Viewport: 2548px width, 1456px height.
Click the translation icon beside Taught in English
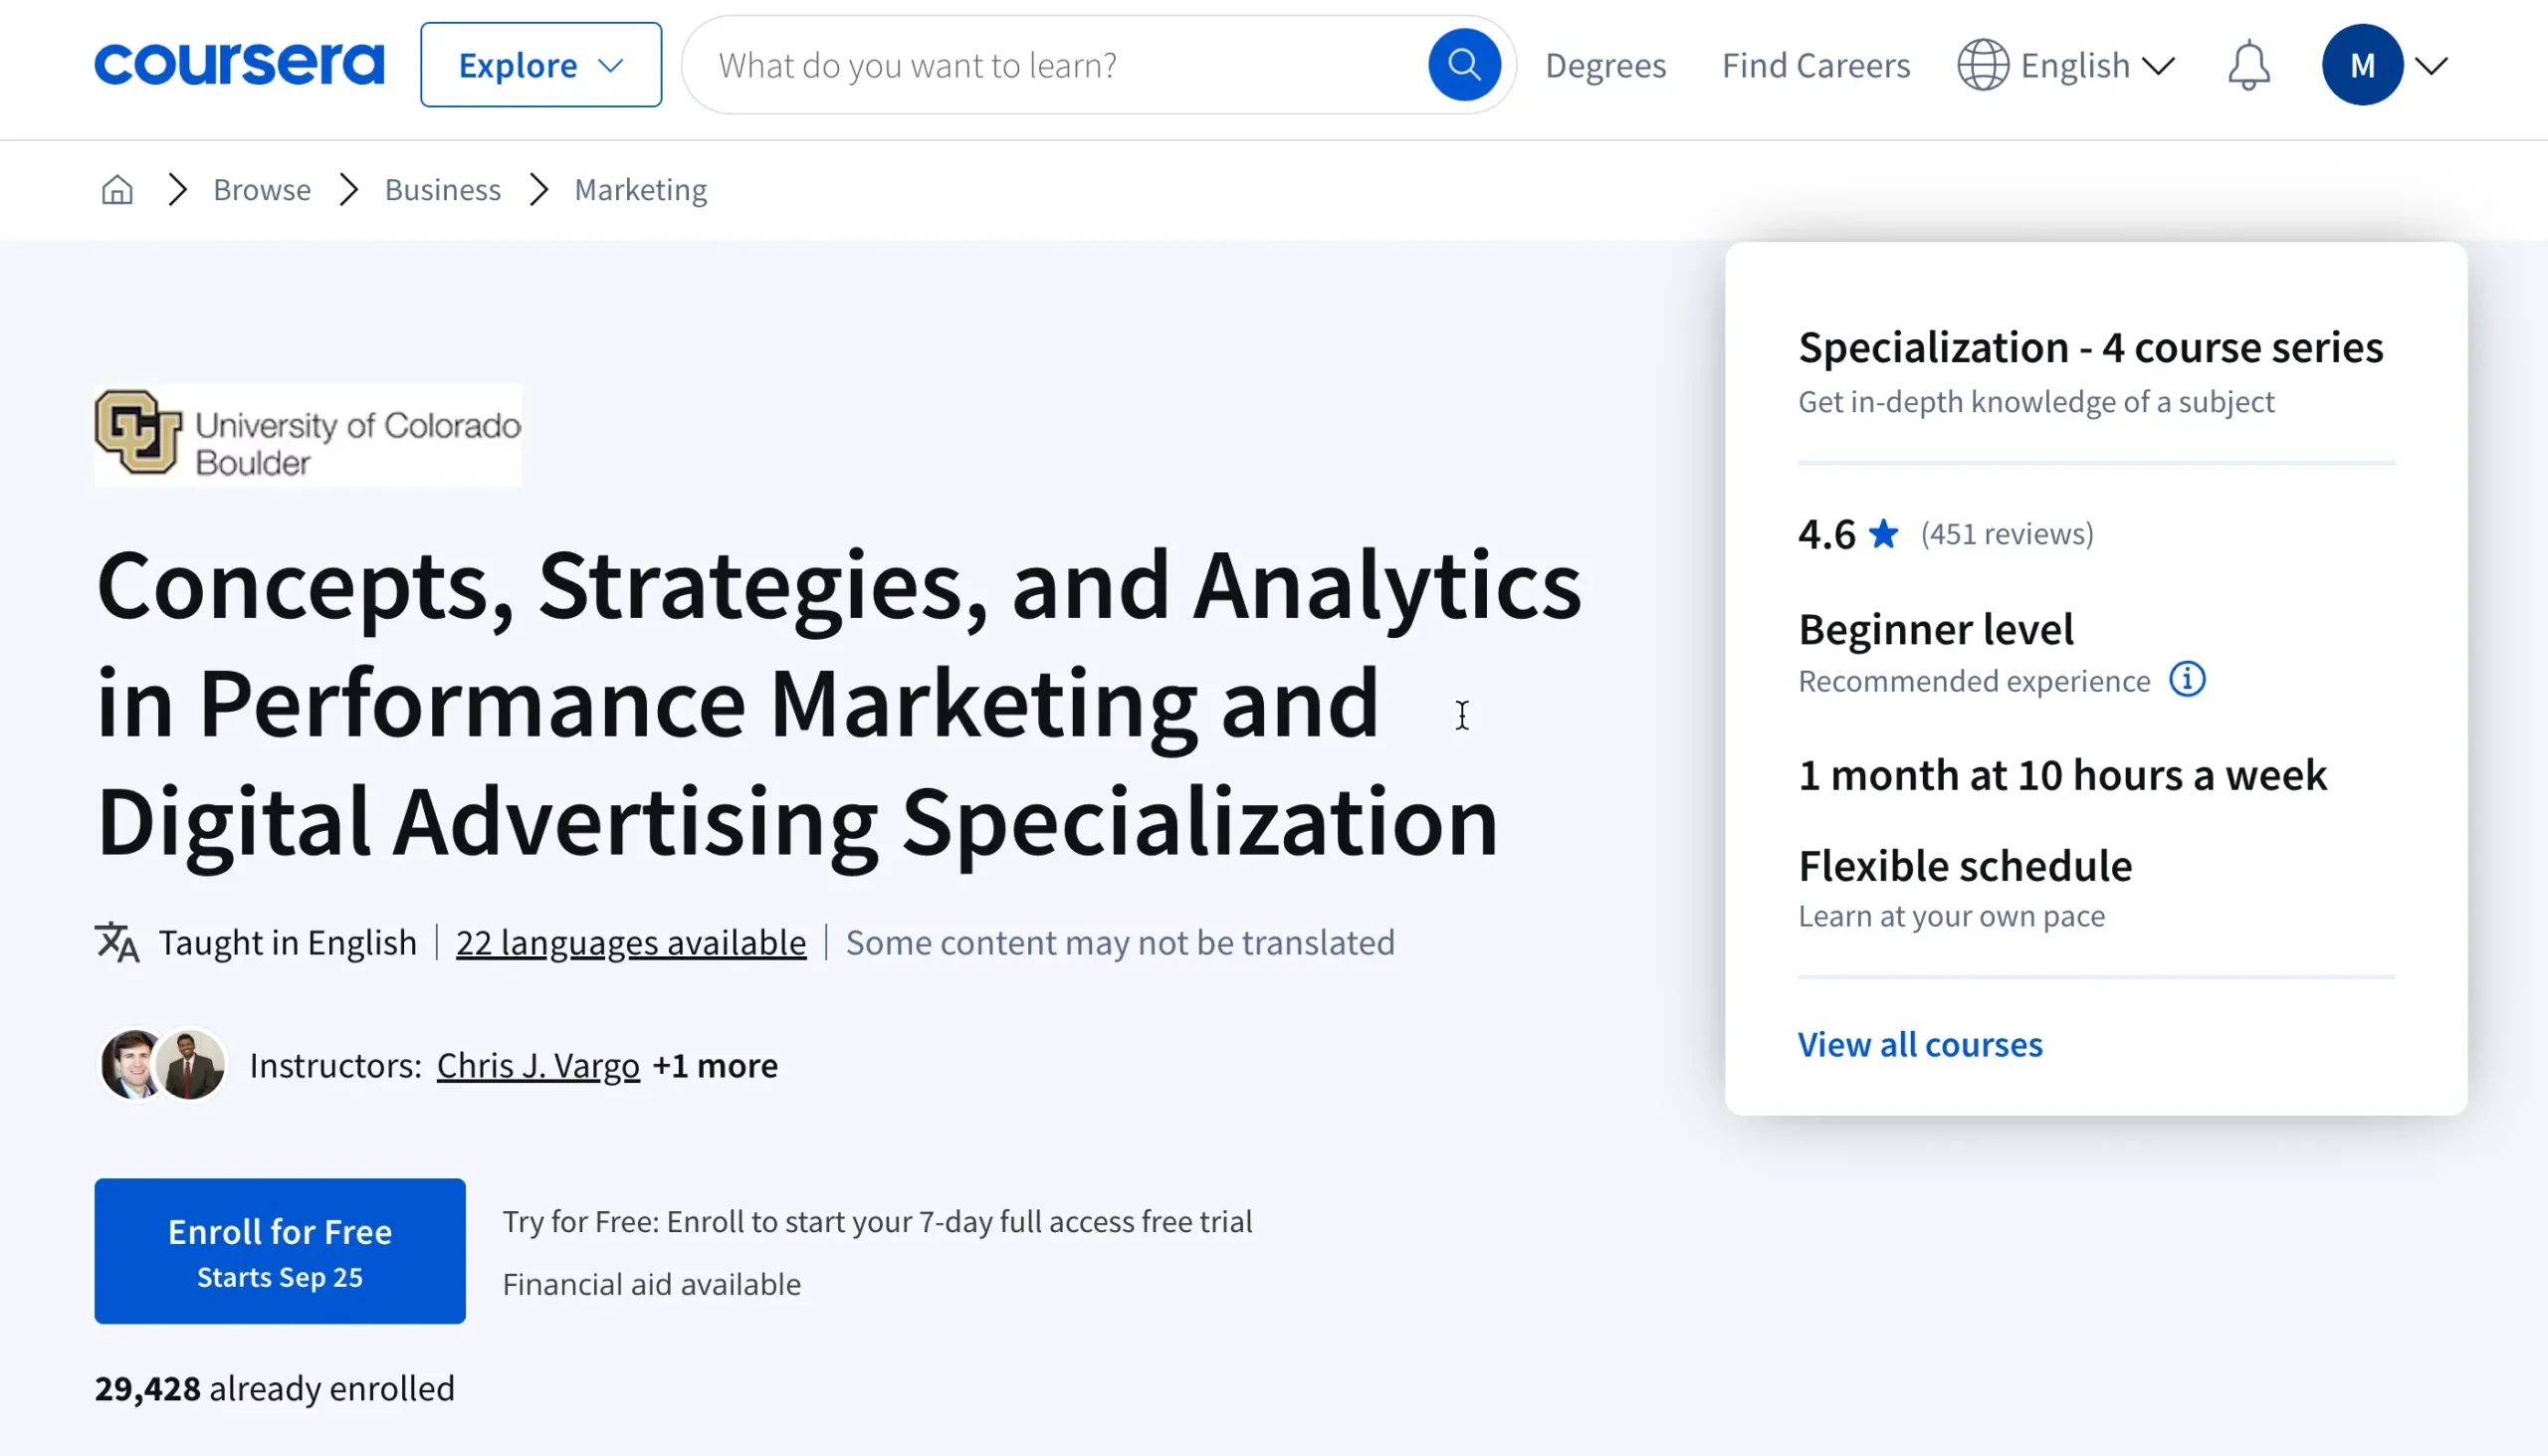point(118,942)
